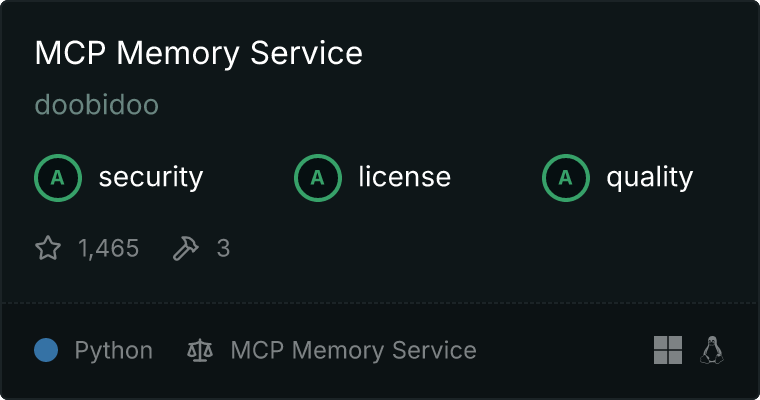The width and height of the screenshot is (760, 400).
Task: Click the letter A inside quality badge
Action: click(566, 178)
